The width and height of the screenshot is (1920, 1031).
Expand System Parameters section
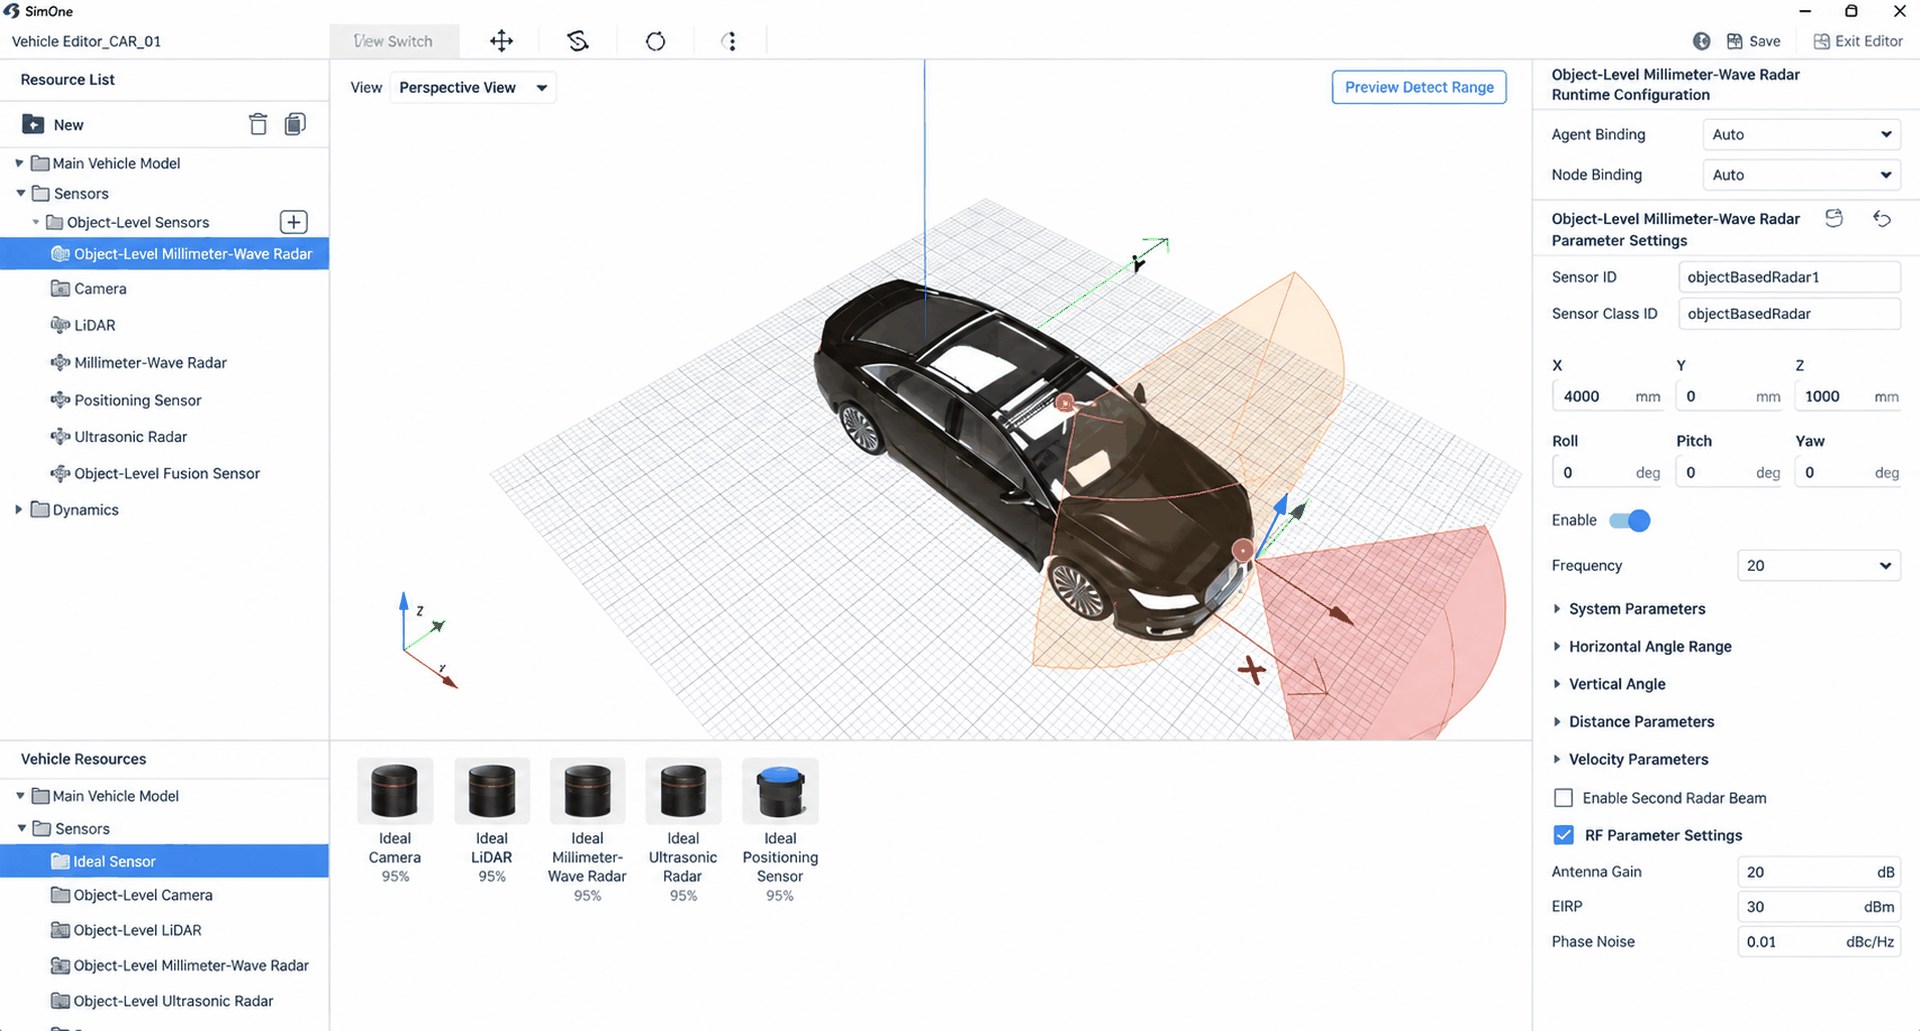pyautogui.click(x=1557, y=608)
